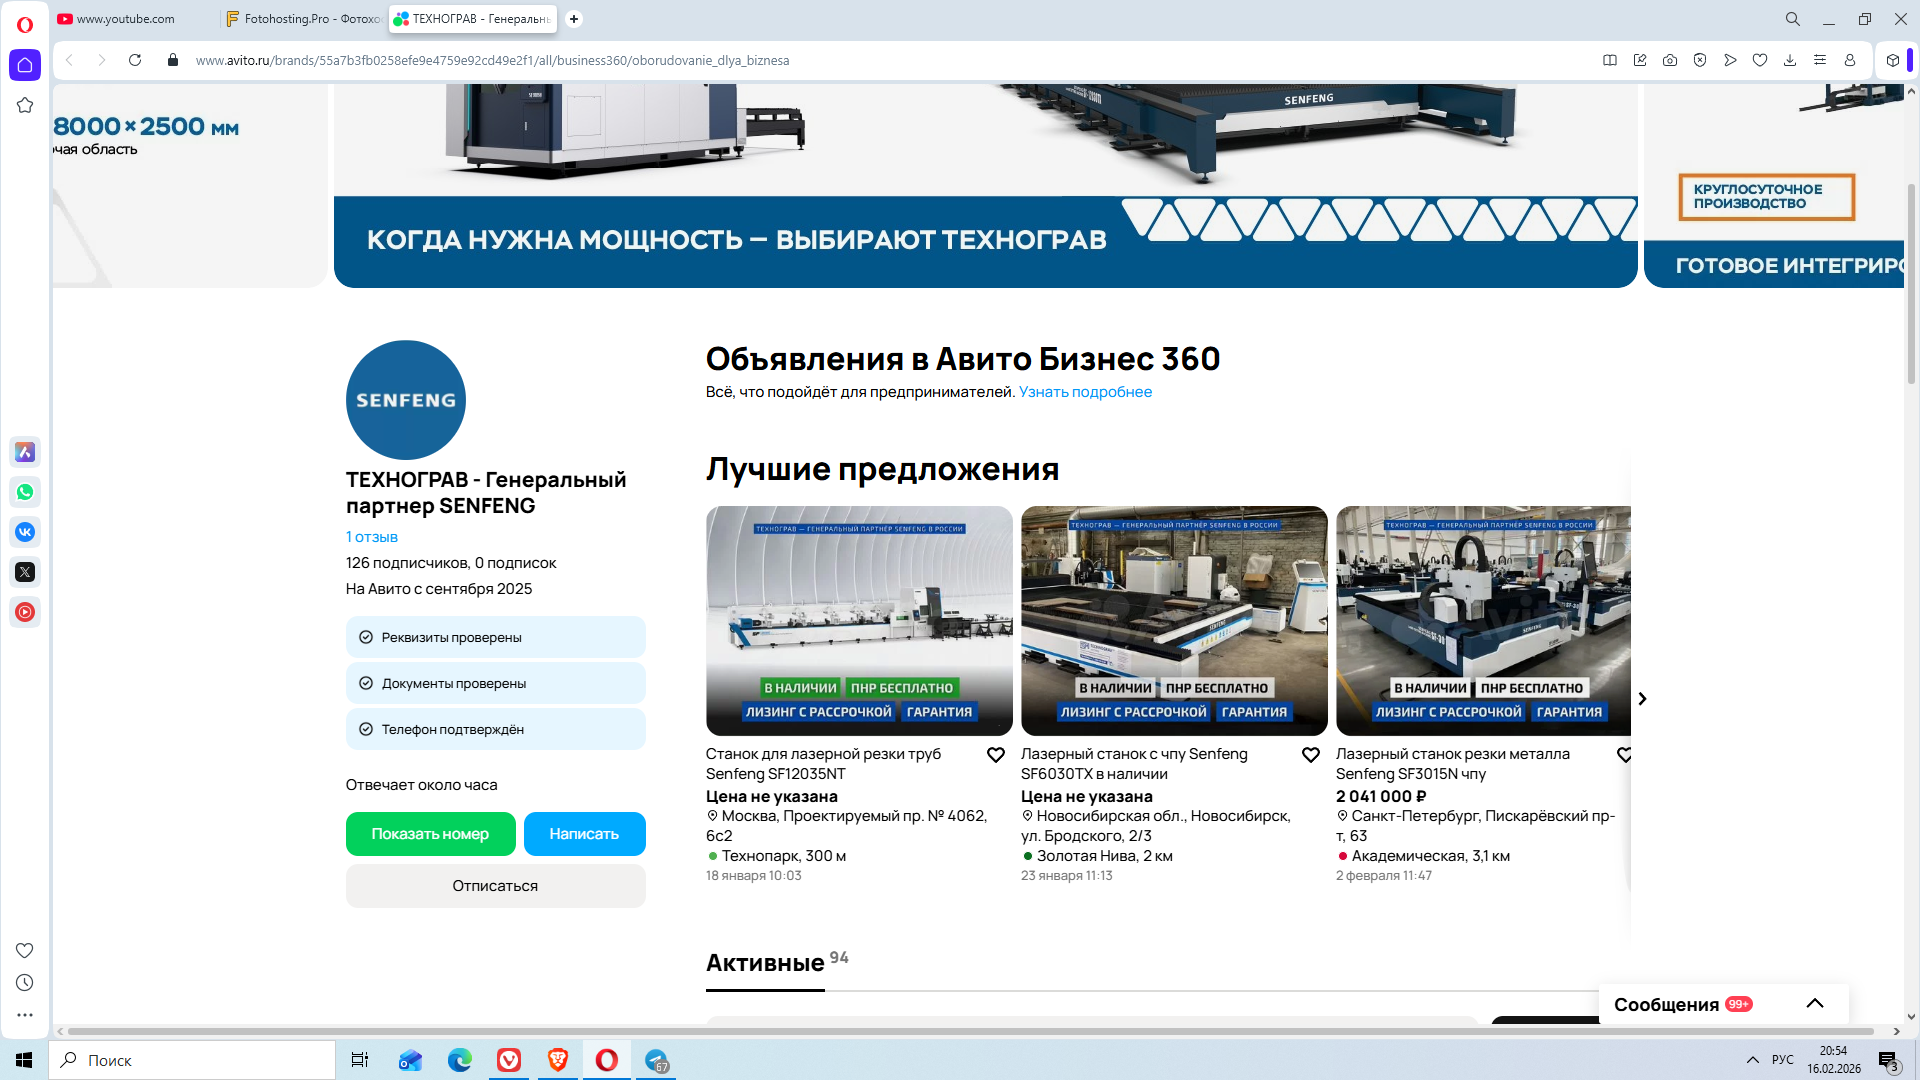Click the snapshot camera icon in address bar

[x=1670, y=60]
